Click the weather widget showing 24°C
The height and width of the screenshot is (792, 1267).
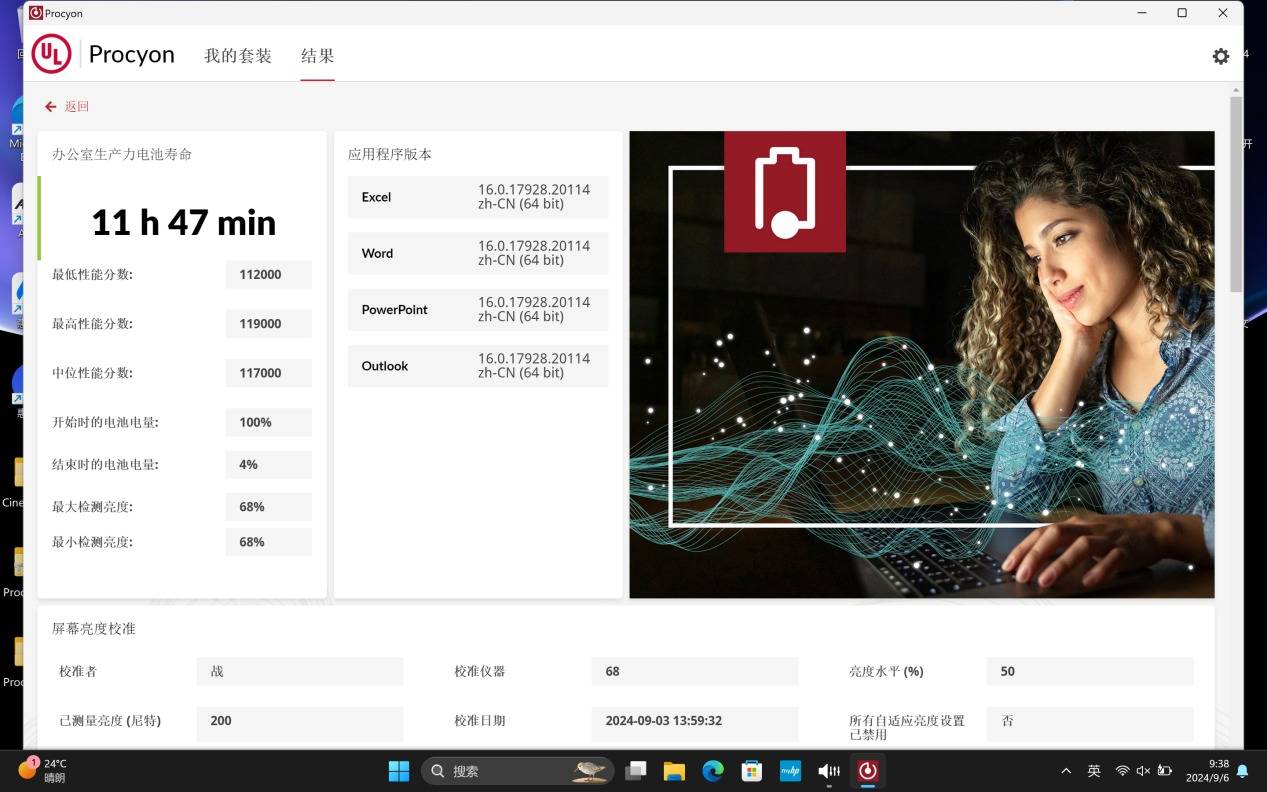44,770
